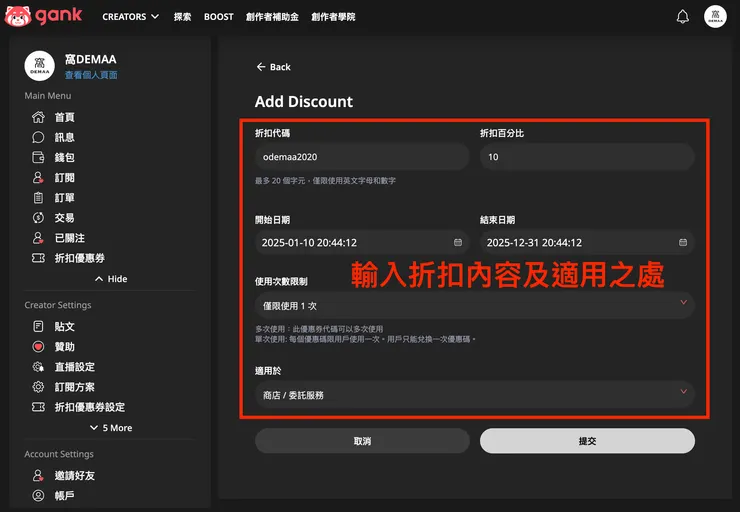Expand creator settings with 5 More
This screenshot has height=512, width=740.
coord(111,428)
